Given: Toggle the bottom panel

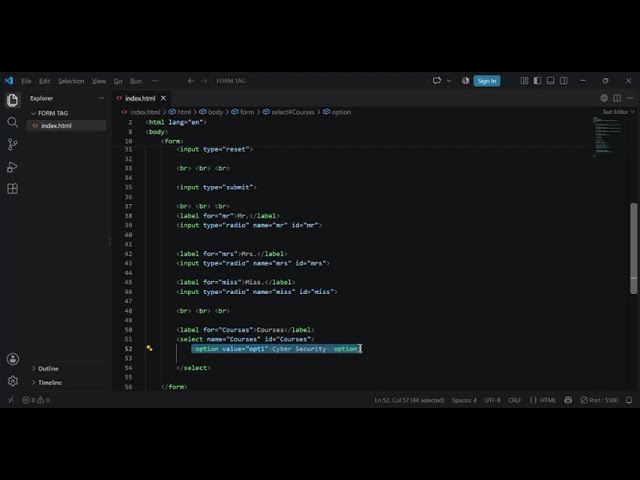Looking at the screenshot, I should [x=551, y=81].
